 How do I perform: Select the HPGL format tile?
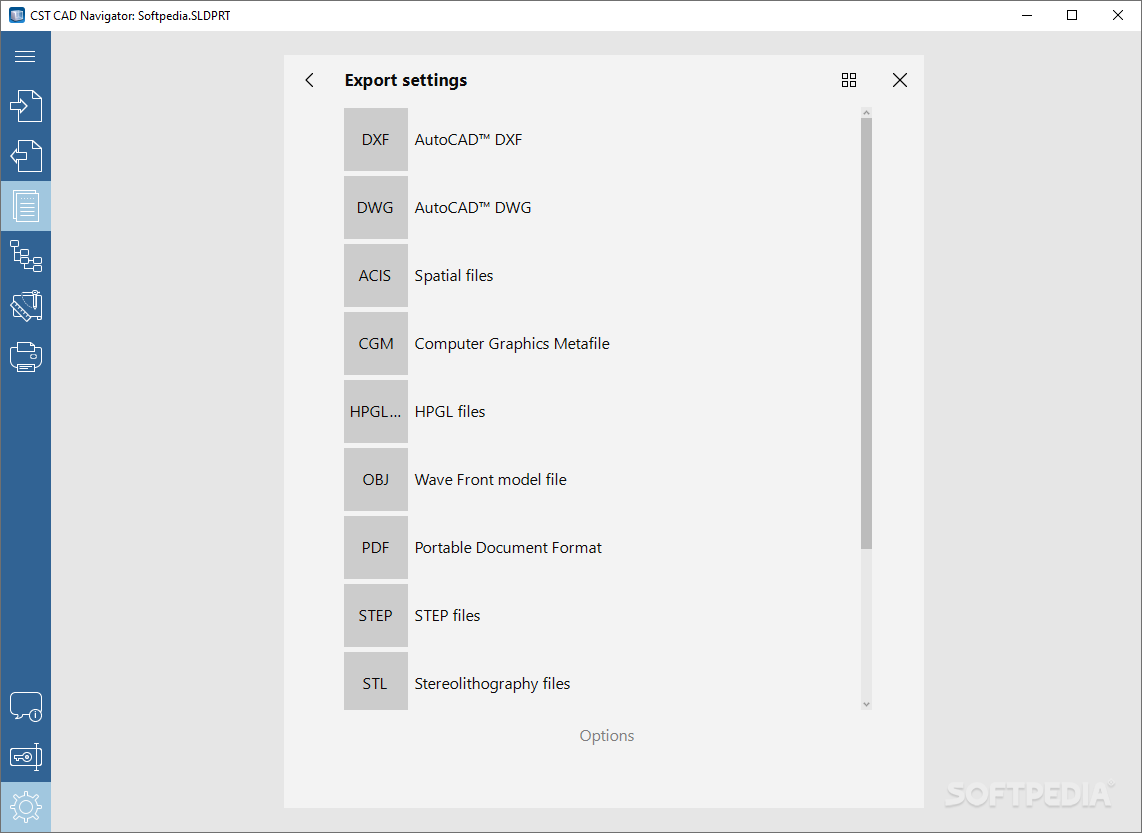pyautogui.click(x=376, y=411)
